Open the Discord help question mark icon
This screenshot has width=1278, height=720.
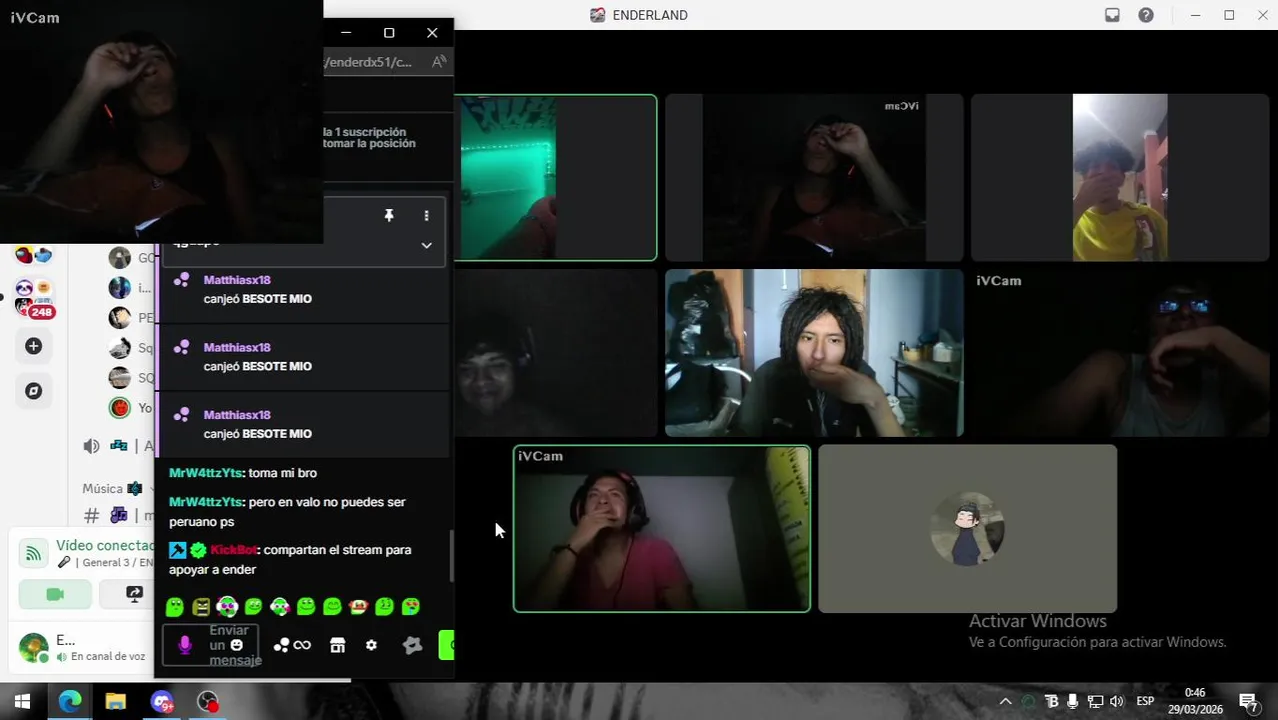pos(1146,15)
